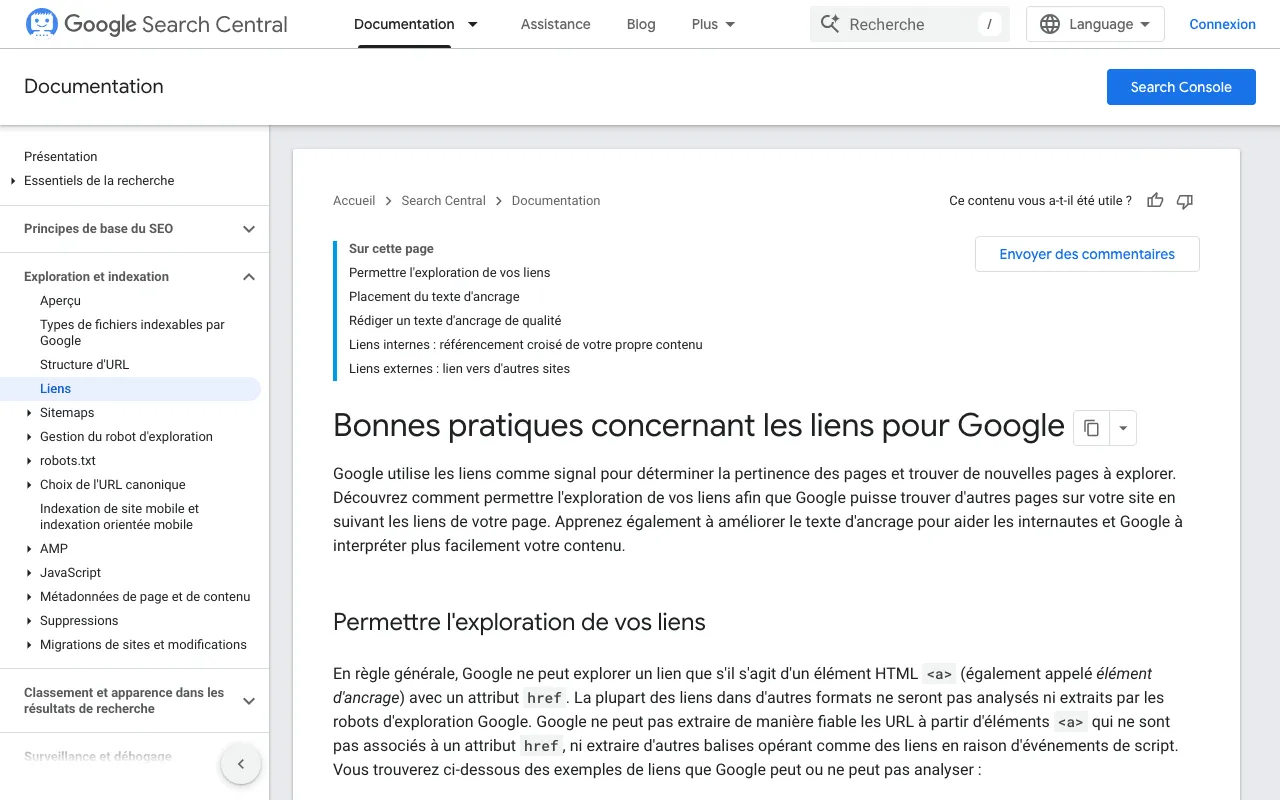Screen dimensions: 1280x800
Task: Open Structure d'URL in sidebar
Action: pyautogui.click(x=85, y=365)
